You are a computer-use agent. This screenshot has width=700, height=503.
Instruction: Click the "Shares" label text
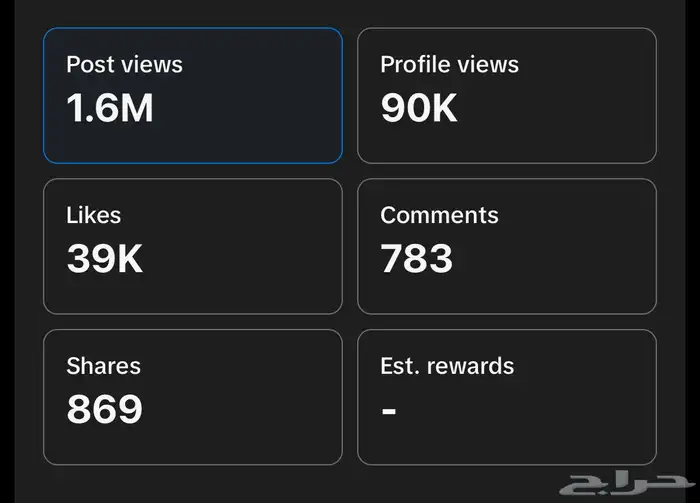[103, 366]
